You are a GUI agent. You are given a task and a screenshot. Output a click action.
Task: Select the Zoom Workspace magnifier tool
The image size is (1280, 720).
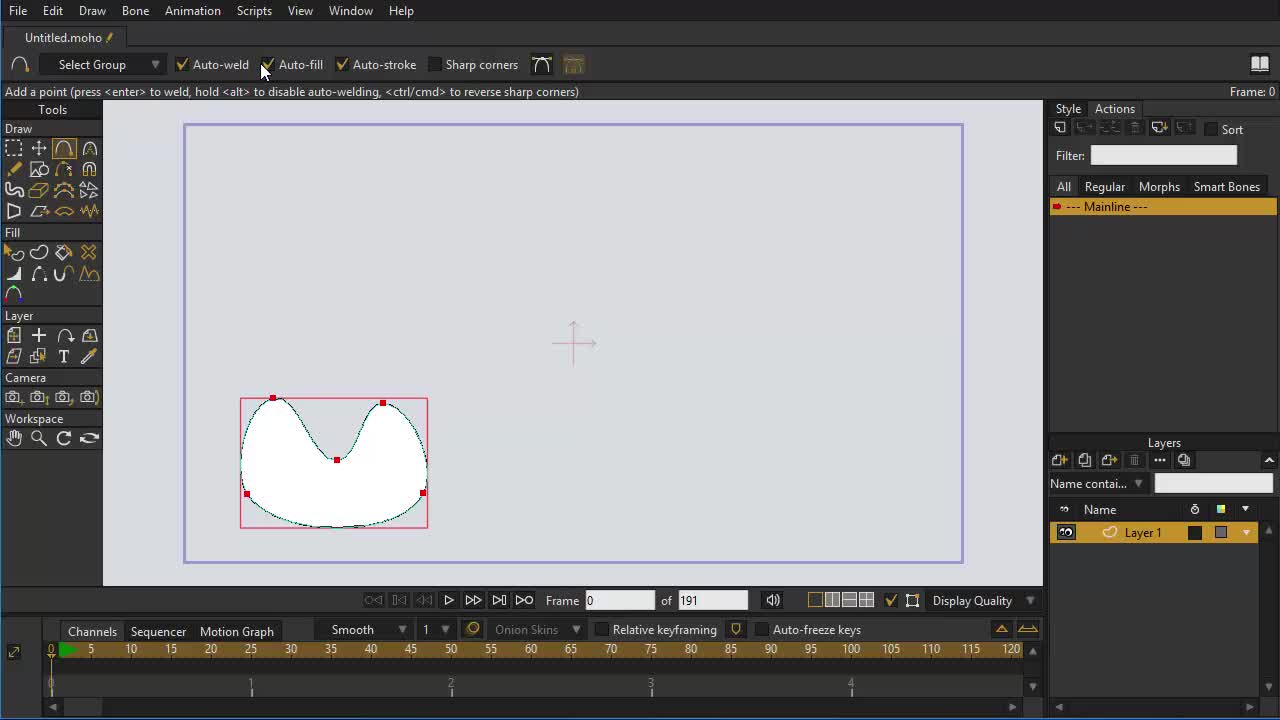[x=39, y=438]
